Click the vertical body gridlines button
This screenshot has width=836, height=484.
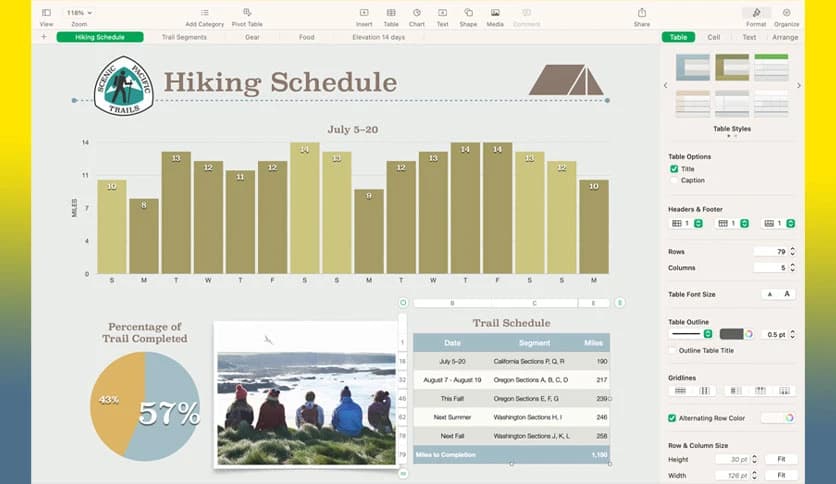point(704,391)
